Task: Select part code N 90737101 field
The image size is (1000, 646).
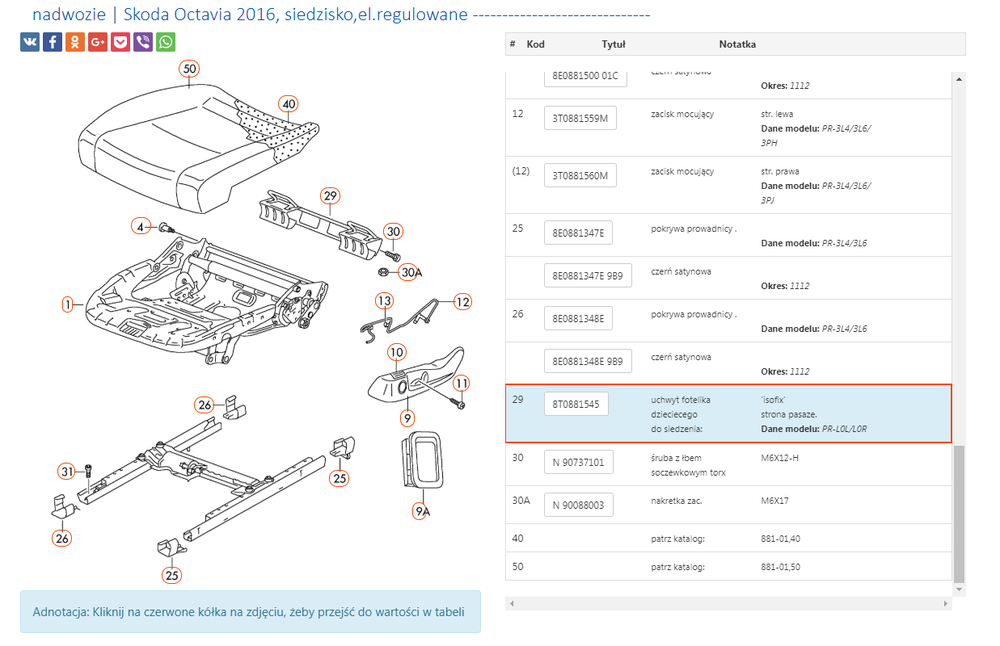Action: click(578, 462)
